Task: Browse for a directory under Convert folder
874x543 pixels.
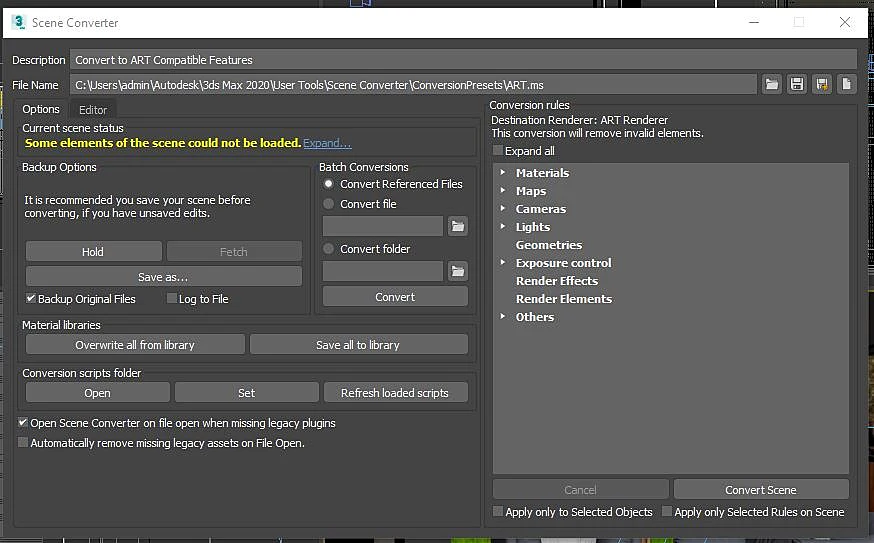Action: (458, 271)
